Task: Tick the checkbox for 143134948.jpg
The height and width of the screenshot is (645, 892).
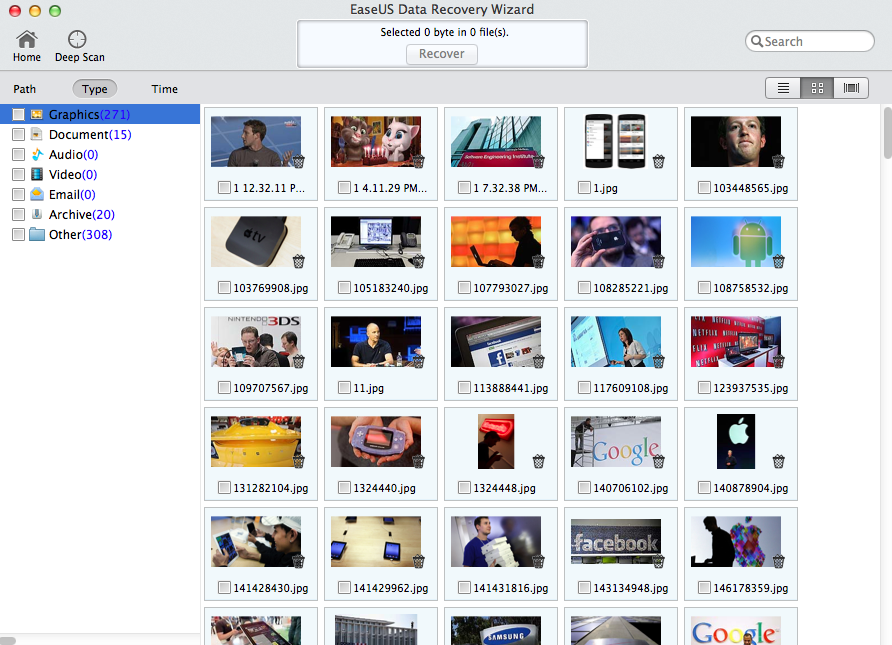Action: (584, 588)
